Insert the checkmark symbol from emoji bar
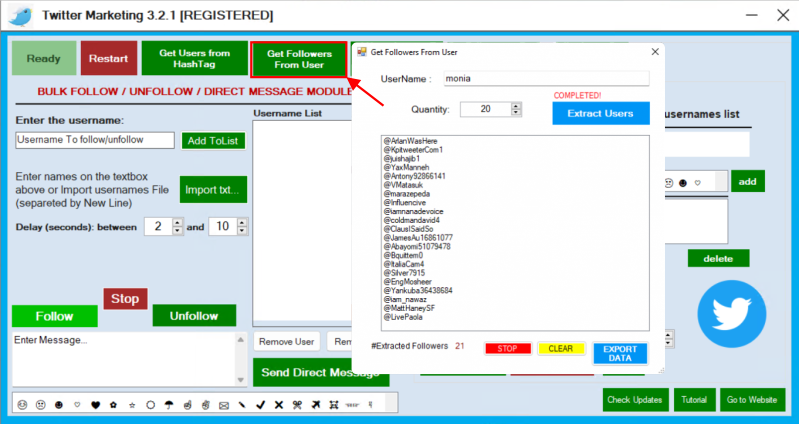 tap(258, 405)
